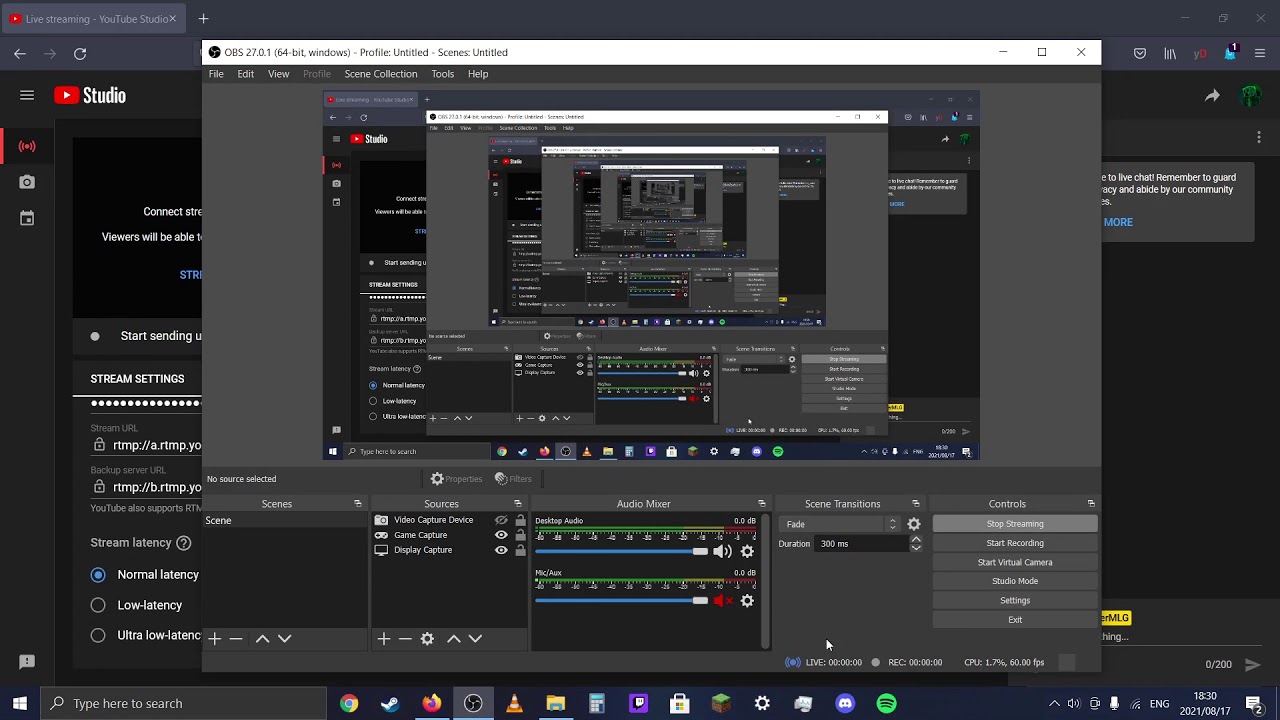Click the share arrow icon in YouTube Studio
Screen dimensions: 1280x720
click(1212, 96)
